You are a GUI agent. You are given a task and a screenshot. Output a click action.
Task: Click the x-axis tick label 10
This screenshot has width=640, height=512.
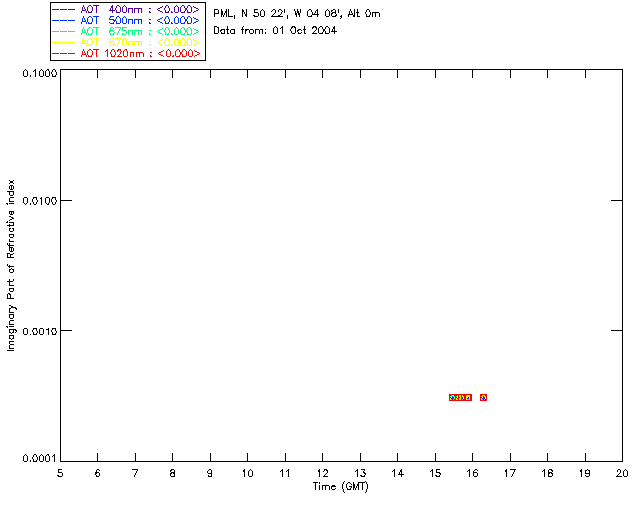(247, 473)
